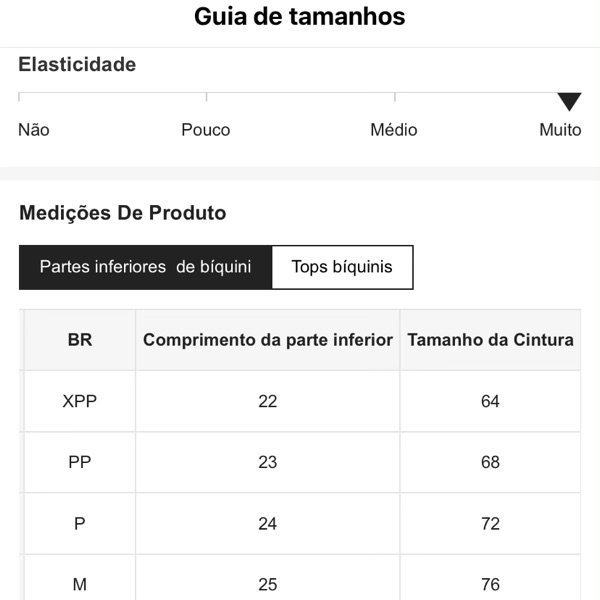Viewport: 600px width, 600px height.
Task: Click the P waist value 72
Action: click(490, 523)
